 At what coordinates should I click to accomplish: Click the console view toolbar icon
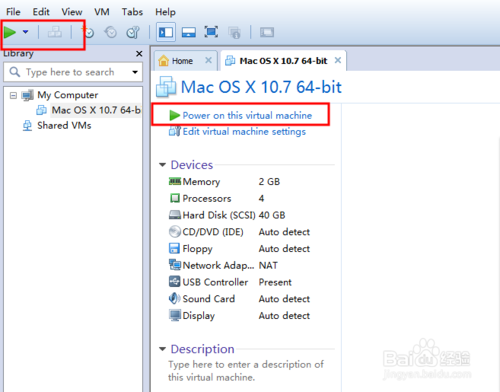pos(267,32)
